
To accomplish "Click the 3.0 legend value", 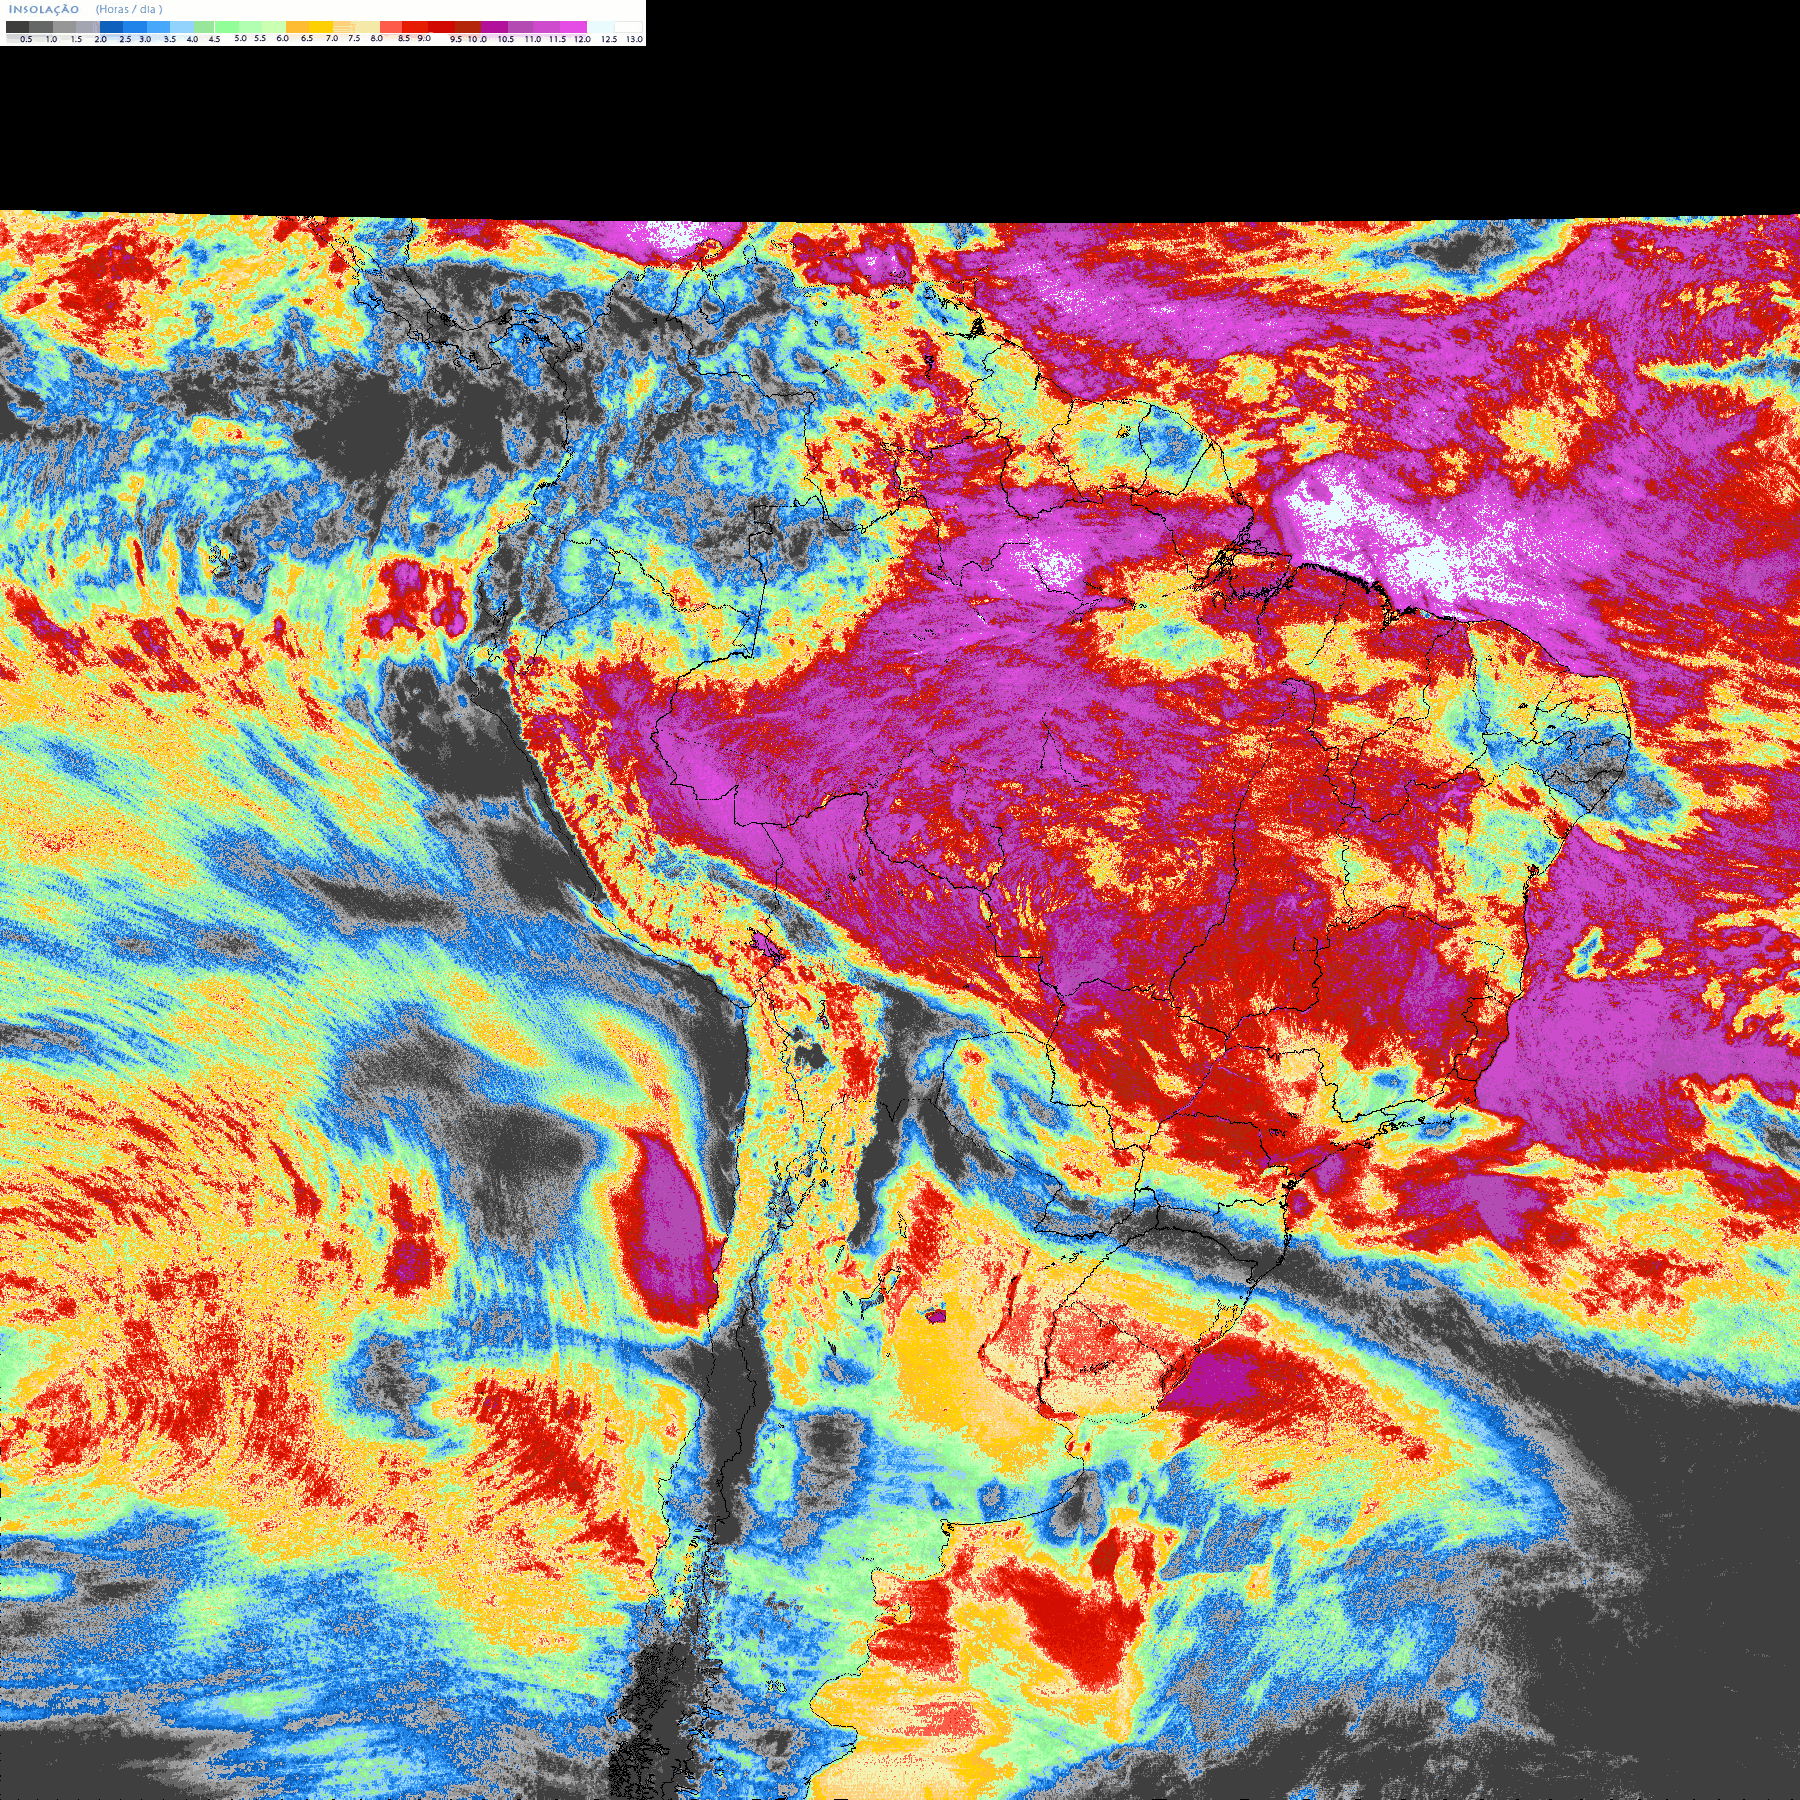I will tap(145, 39).
